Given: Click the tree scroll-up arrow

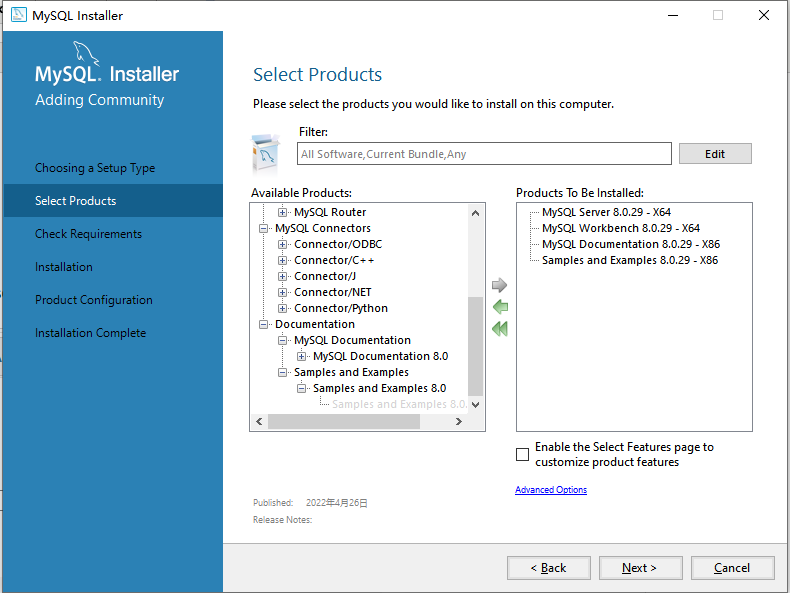Looking at the screenshot, I should (x=475, y=213).
